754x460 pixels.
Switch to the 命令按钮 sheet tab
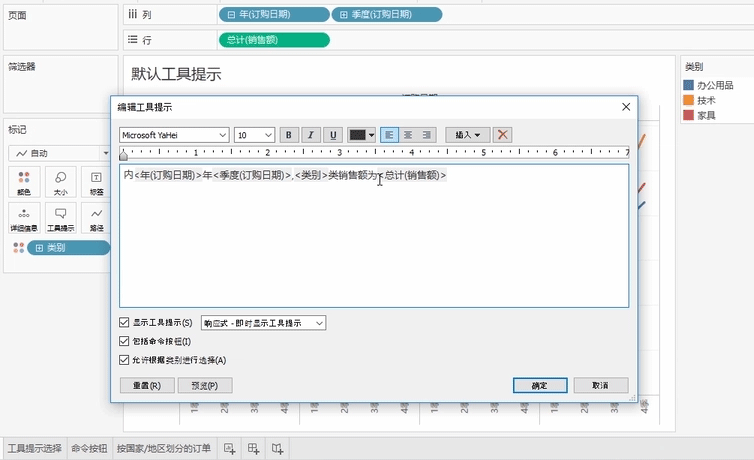(89, 449)
